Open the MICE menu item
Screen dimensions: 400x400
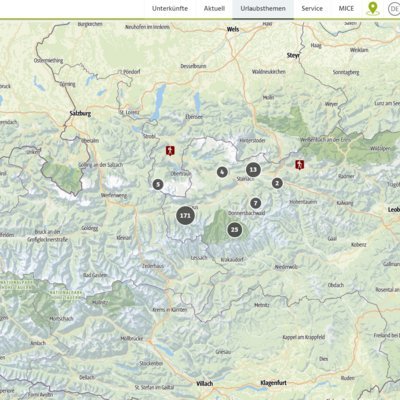[x=346, y=9]
